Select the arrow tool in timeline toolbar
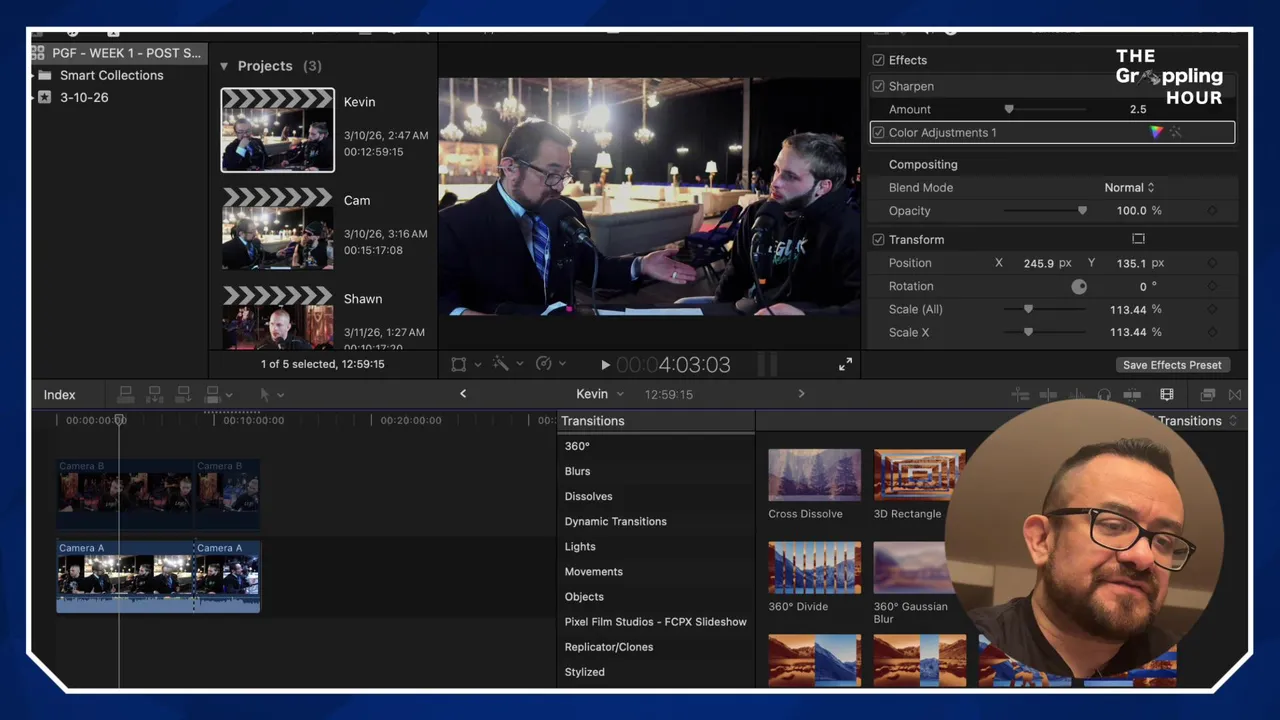 [265, 395]
